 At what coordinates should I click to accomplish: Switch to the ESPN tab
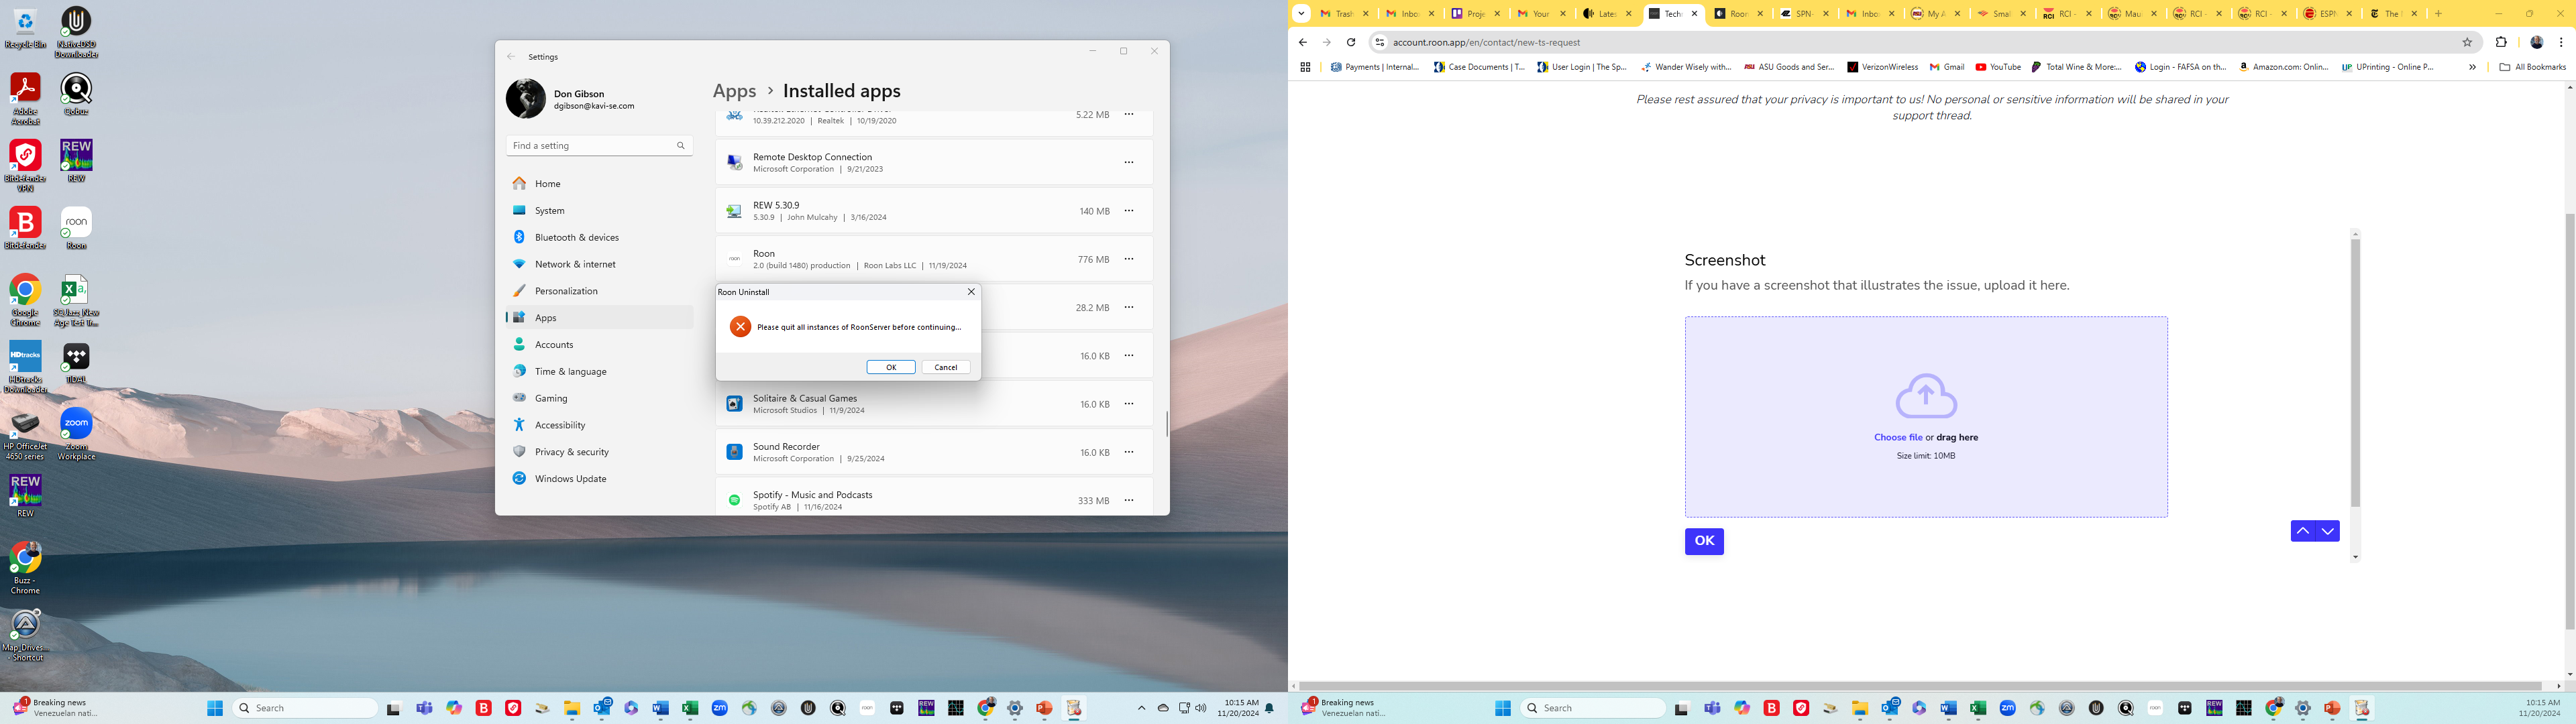coord(2325,14)
